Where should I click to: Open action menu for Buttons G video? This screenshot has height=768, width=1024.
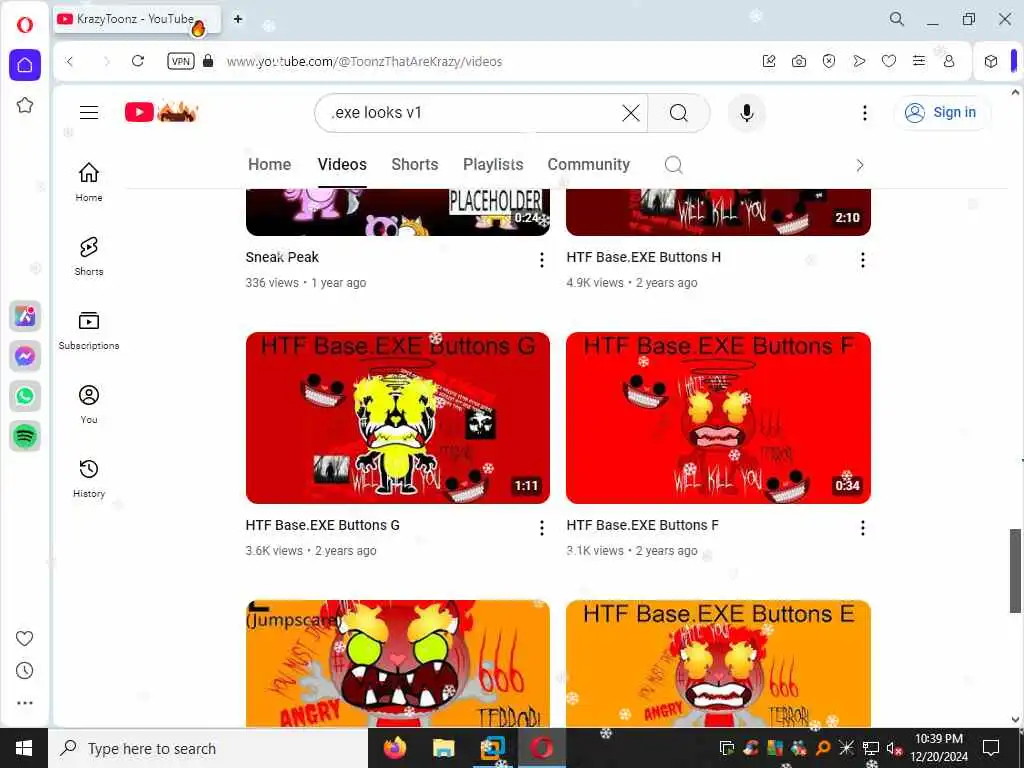[x=541, y=528]
